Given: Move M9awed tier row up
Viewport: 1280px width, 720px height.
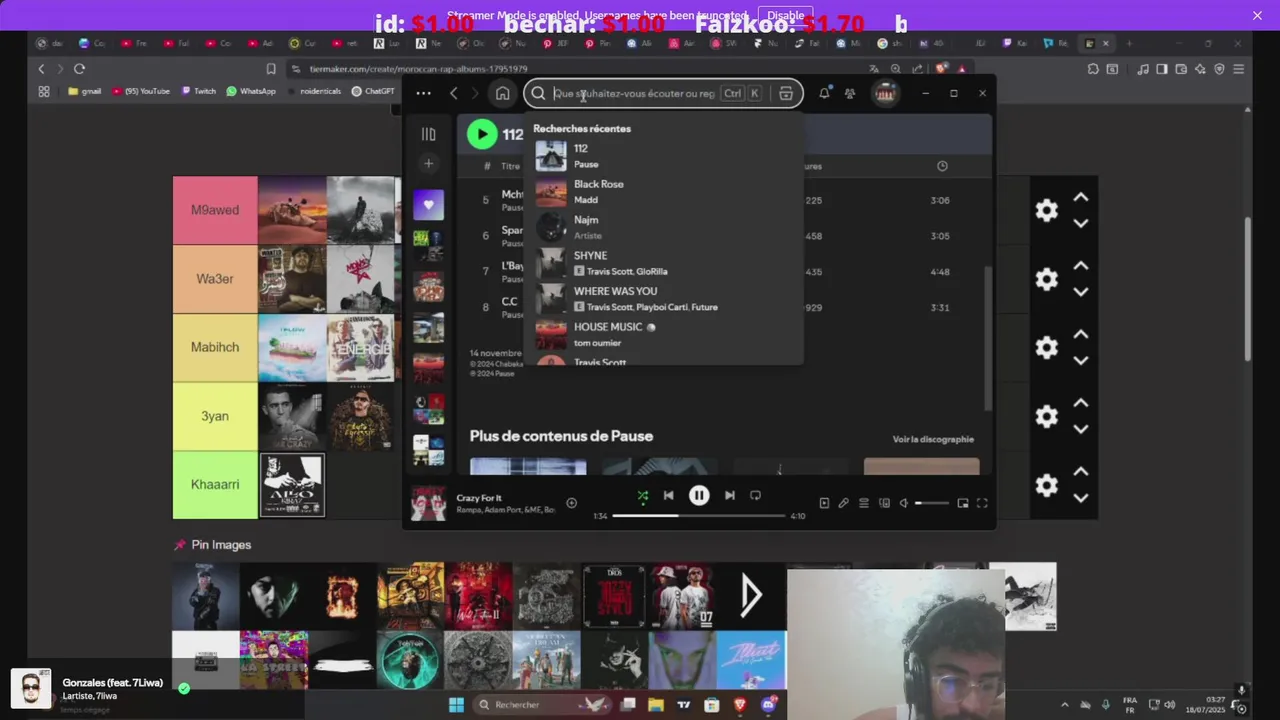Looking at the screenshot, I should pyautogui.click(x=1081, y=197).
